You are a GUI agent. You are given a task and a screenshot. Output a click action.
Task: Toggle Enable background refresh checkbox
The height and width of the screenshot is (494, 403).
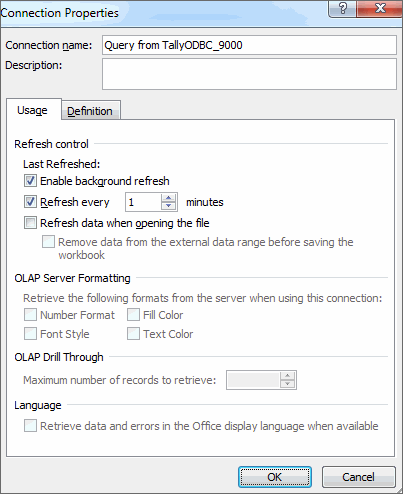coord(30,181)
